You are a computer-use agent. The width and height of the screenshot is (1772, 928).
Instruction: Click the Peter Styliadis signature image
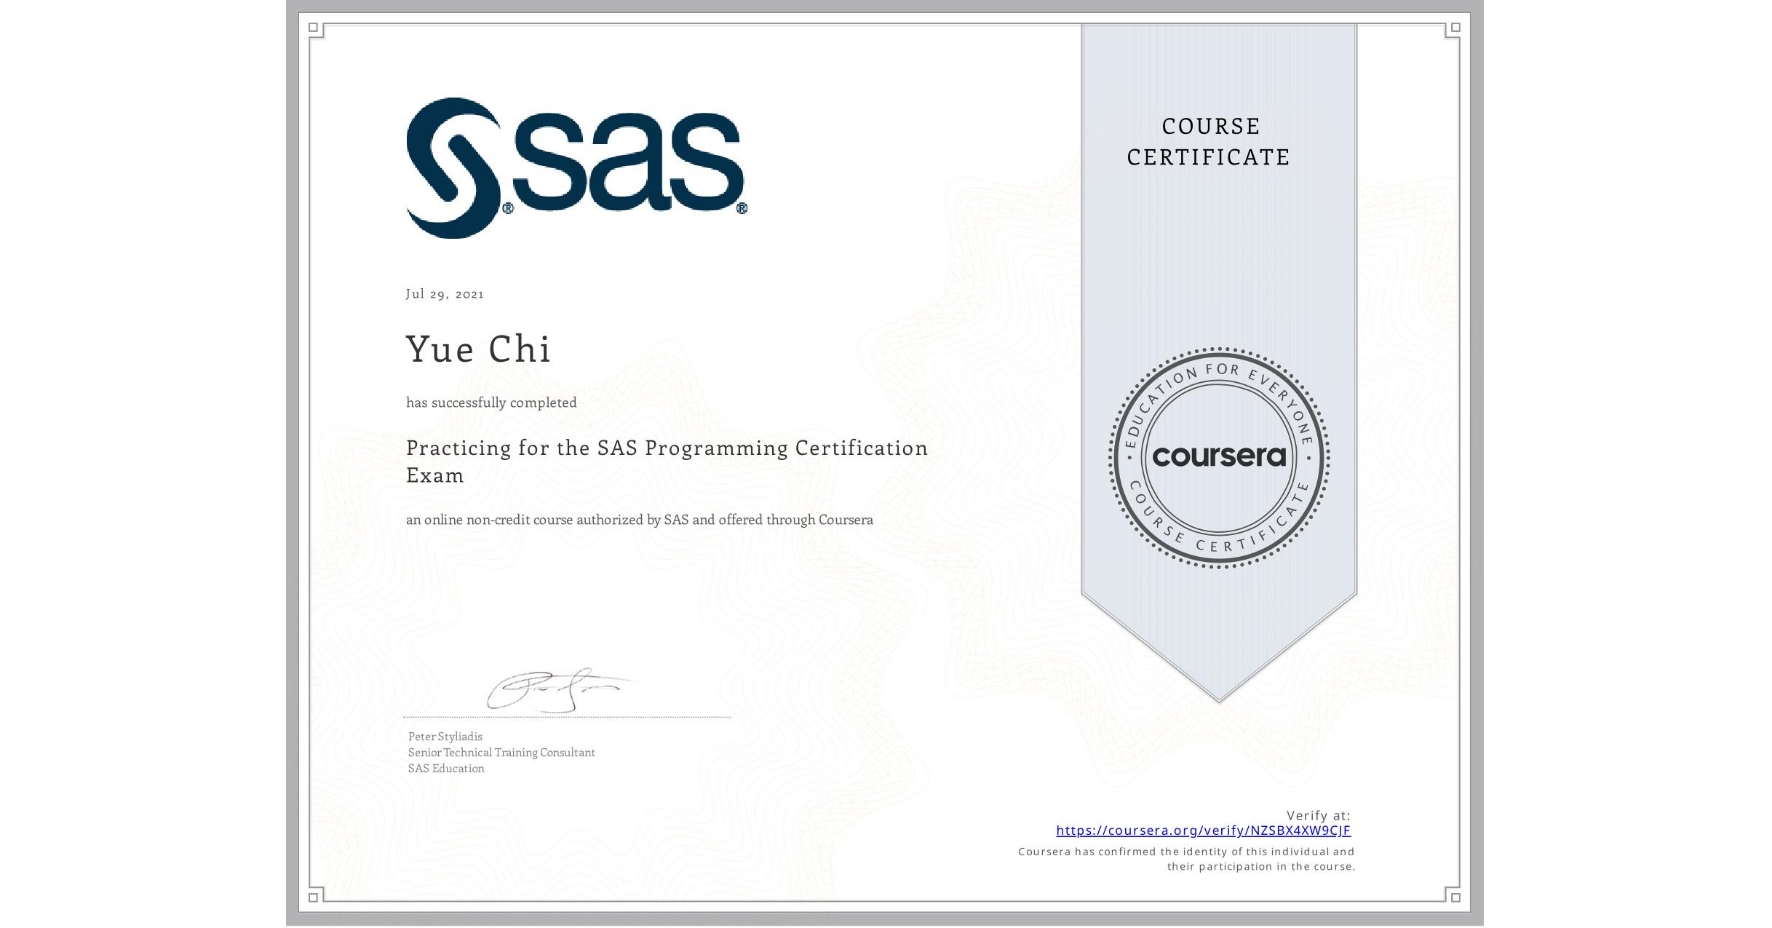(x=559, y=689)
